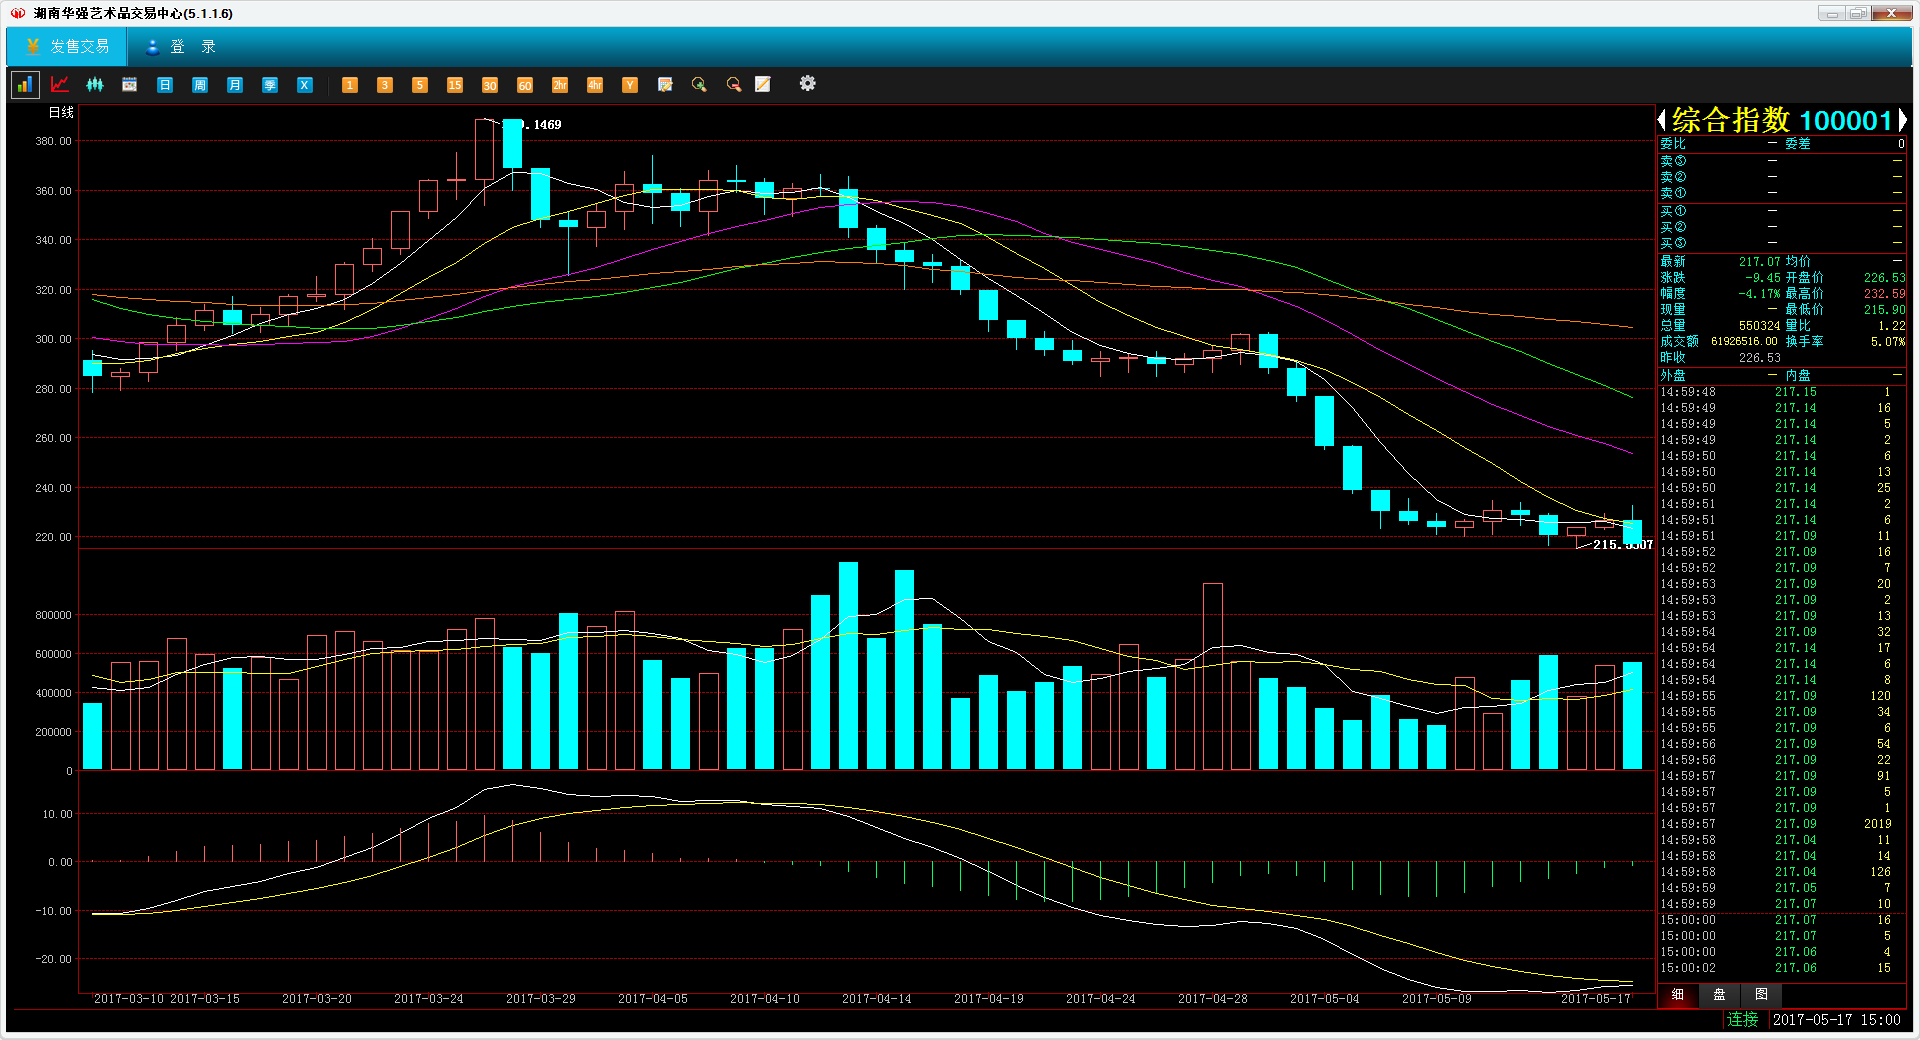Open settings gear icon
Screen dimensions: 1920x1040
[x=808, y=84]
